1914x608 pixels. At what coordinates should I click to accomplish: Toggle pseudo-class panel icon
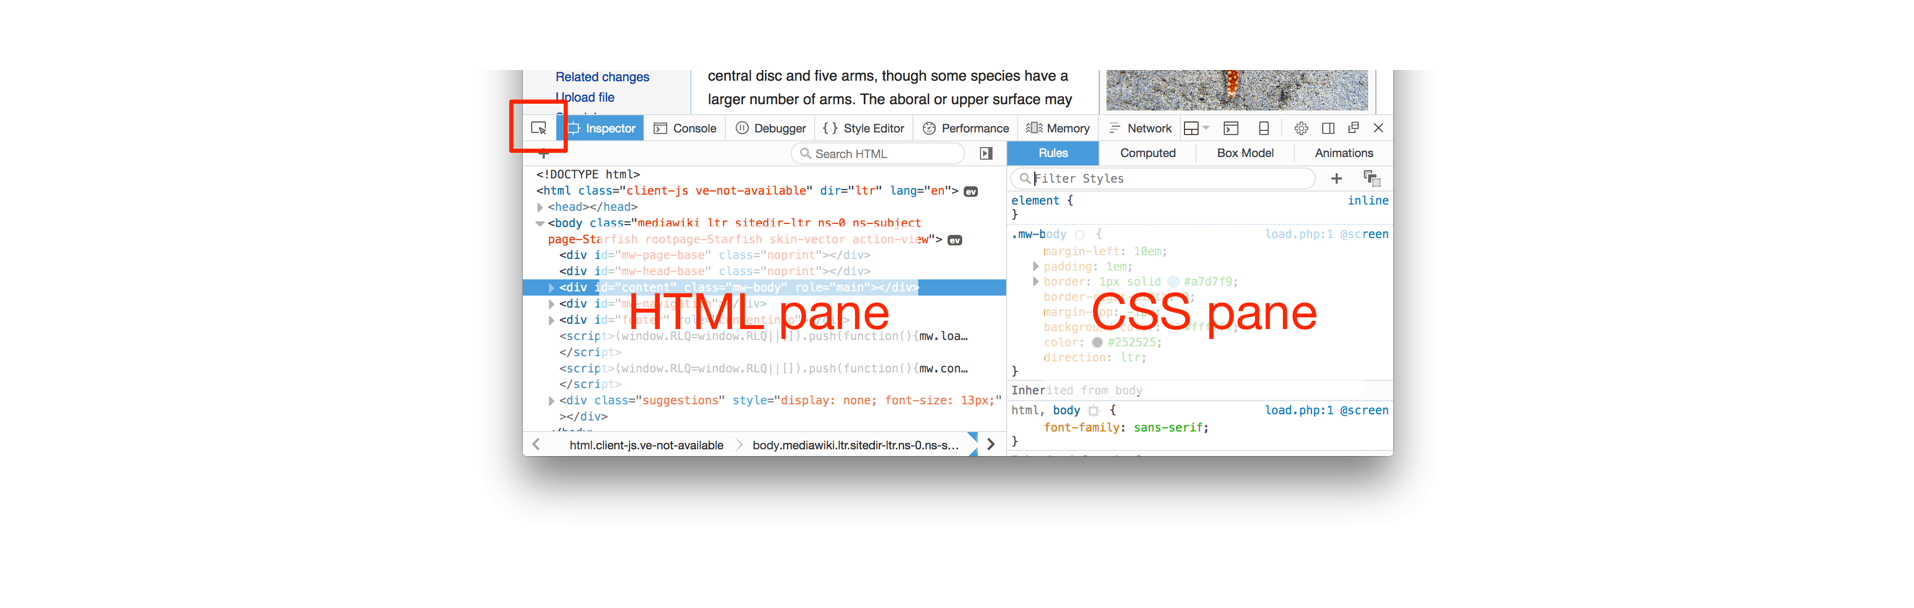[x=1372, y=178]
